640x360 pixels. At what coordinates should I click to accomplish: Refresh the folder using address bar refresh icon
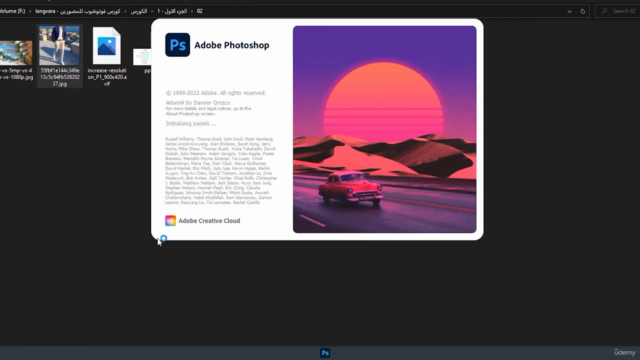tap(582, 11)
